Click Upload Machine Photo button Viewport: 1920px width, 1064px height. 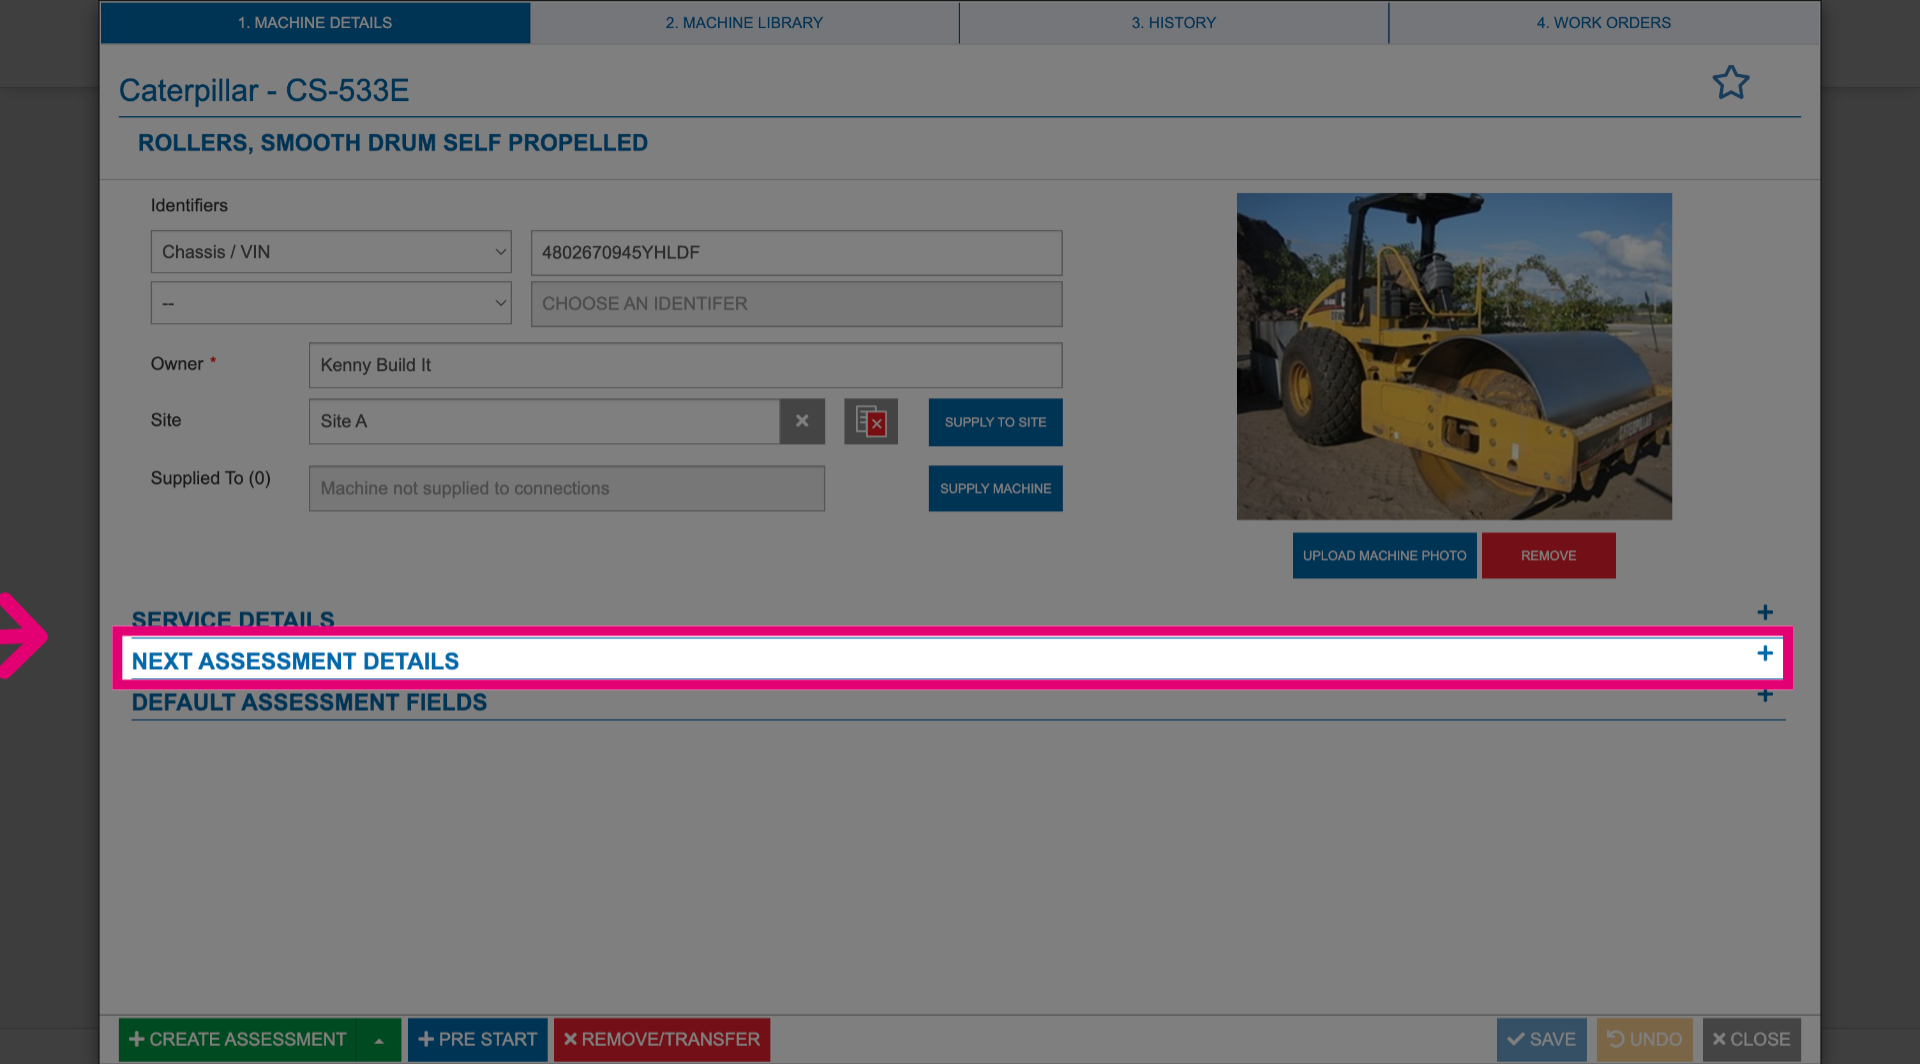click(x=1384, y=555)
